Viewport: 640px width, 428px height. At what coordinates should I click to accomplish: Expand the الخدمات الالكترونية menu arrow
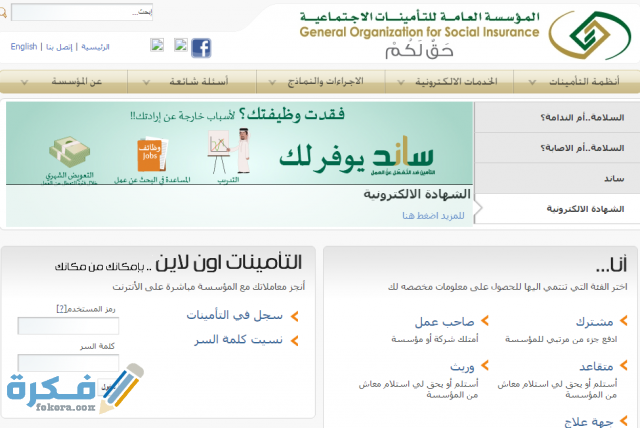tap(401, 82)
